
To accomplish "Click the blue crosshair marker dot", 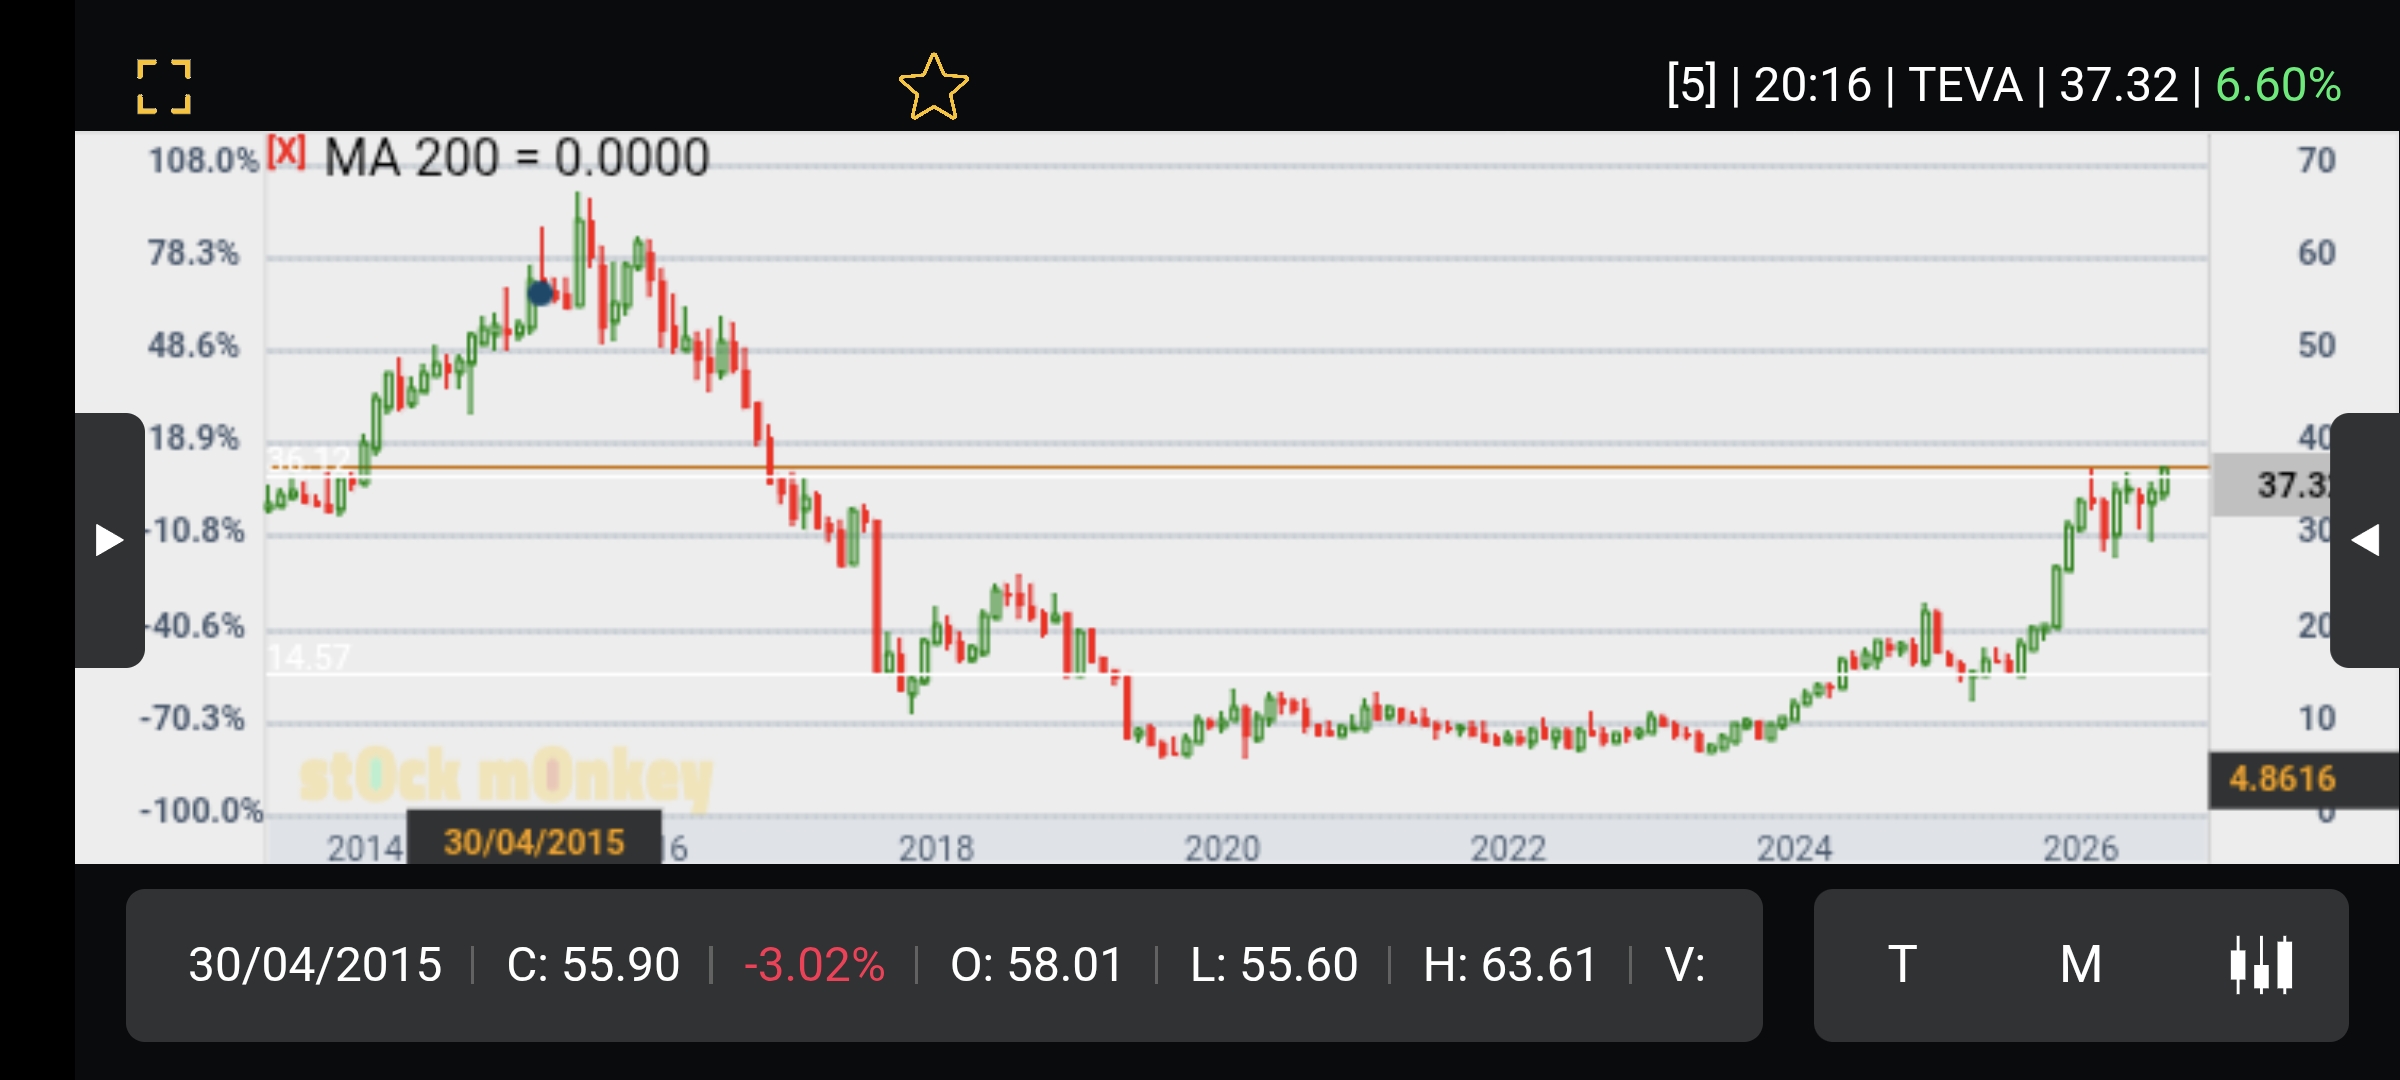I will (540, 293).
